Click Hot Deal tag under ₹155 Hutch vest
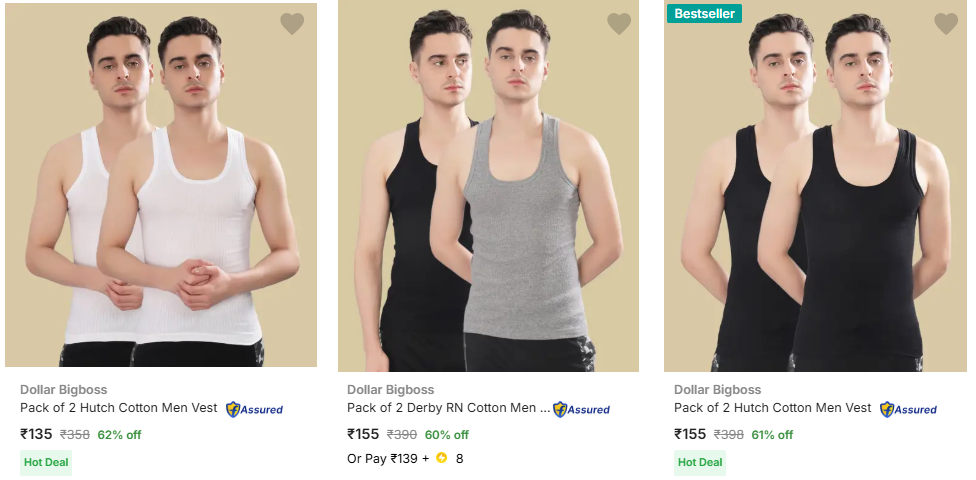This screenshot has width=976, height=480. point(700,462)
